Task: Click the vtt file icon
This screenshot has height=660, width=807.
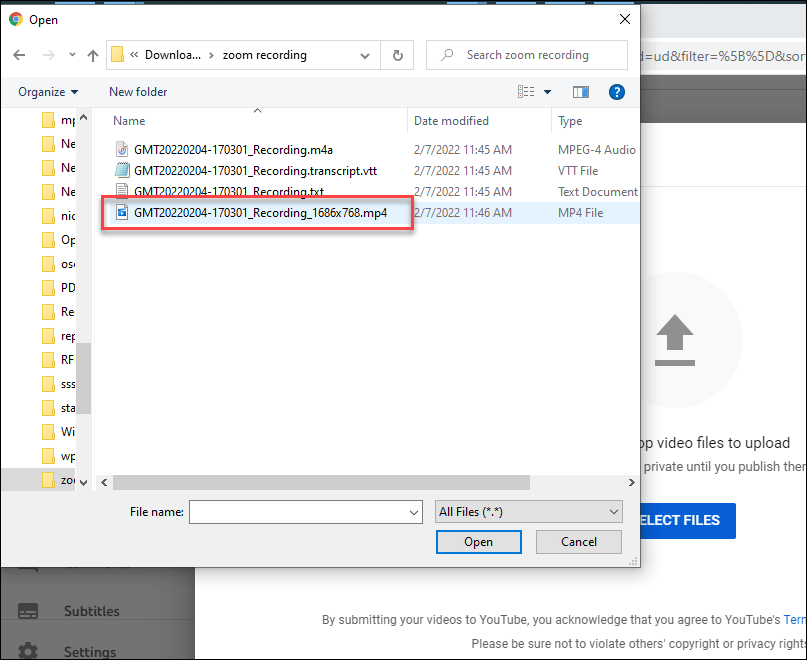Action: [x=122, y=170]
